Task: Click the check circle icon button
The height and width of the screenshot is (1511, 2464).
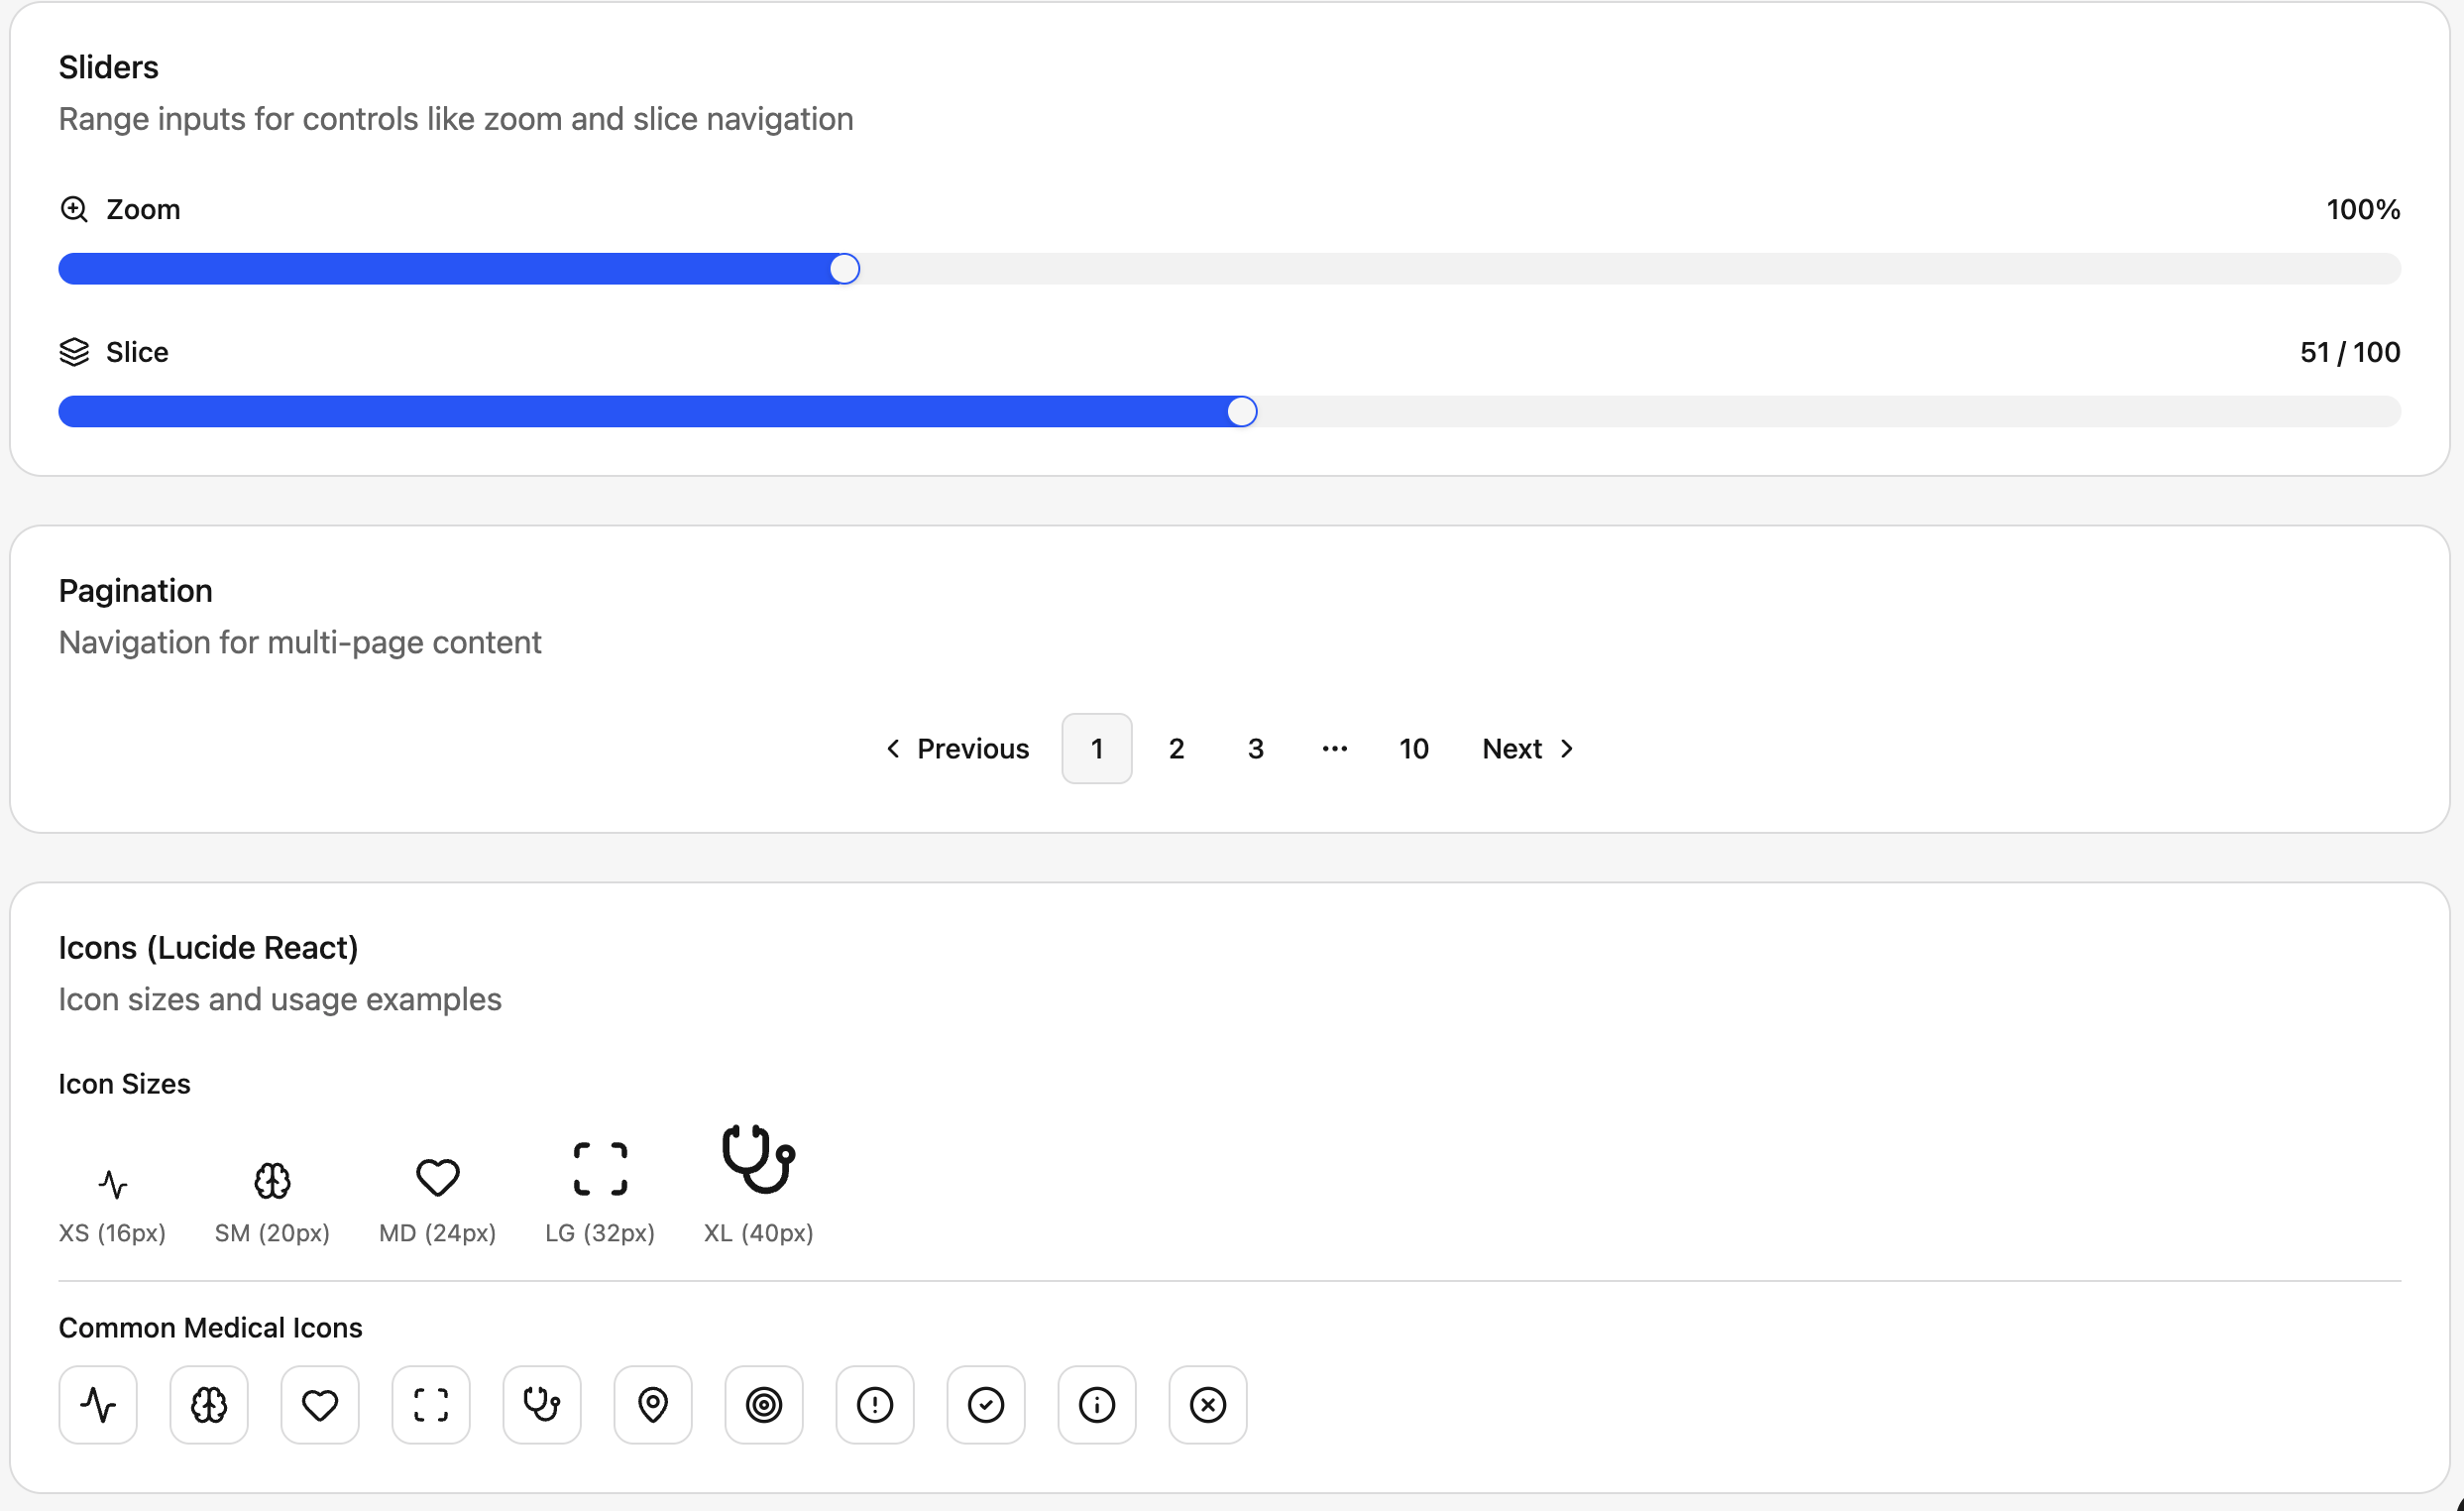Action: pyautogui.click(x=986, y=1404)
